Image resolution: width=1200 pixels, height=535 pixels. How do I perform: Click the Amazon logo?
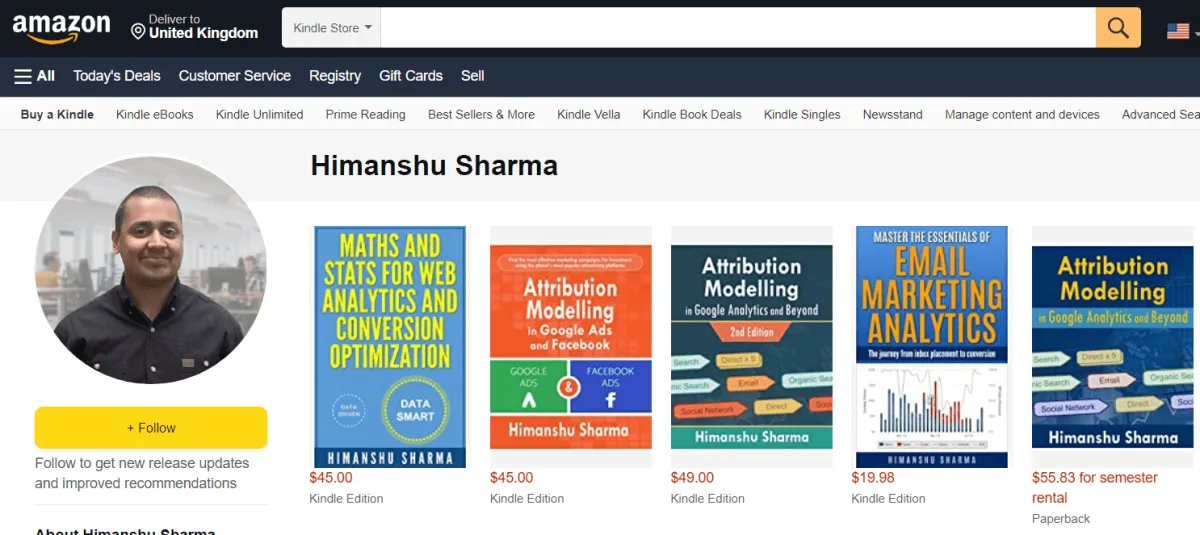click(x=61, y=28)
